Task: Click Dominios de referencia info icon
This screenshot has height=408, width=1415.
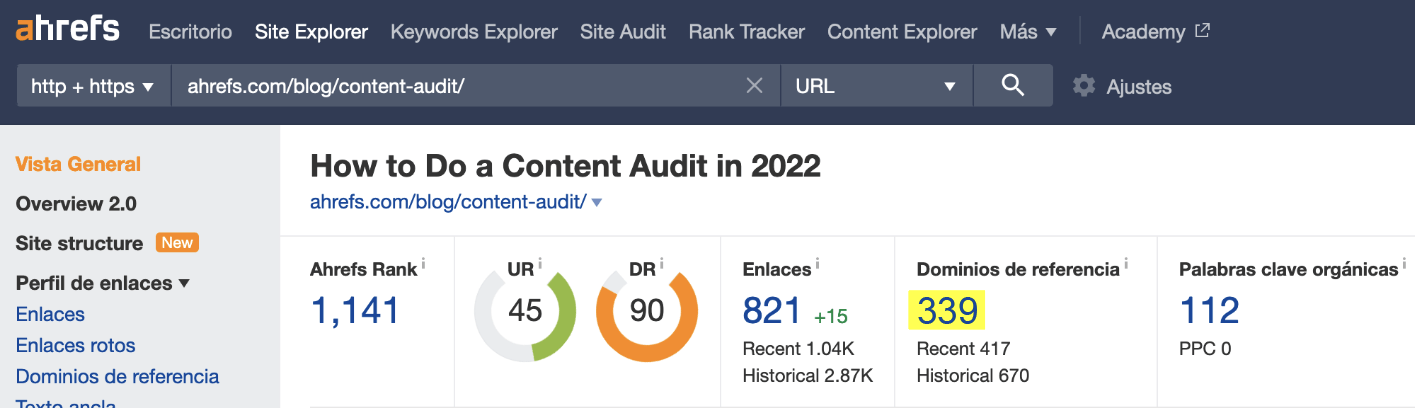Action: click(1126, 264)
